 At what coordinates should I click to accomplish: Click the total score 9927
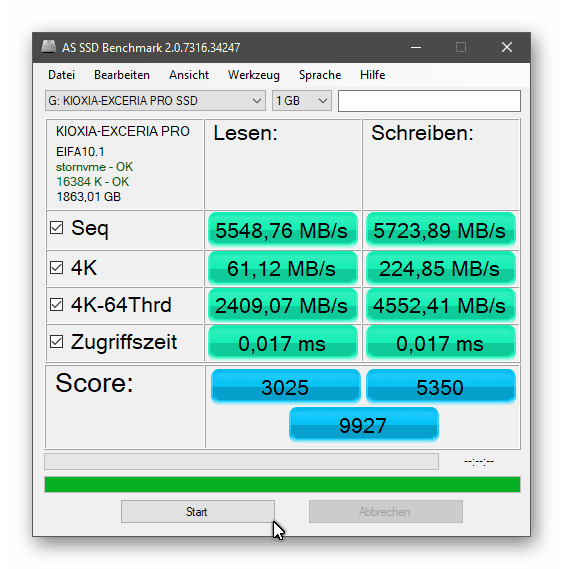tap(363, 425)
